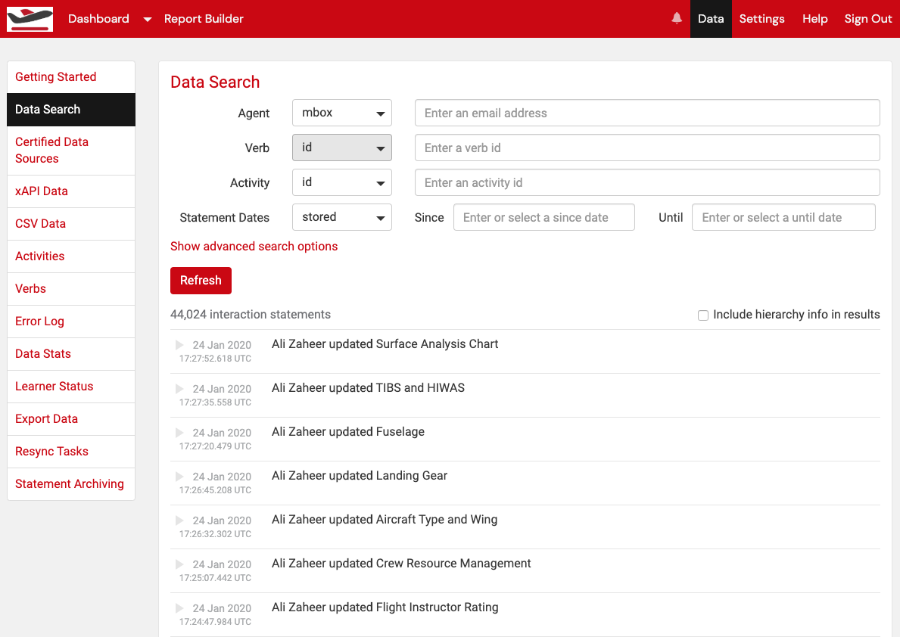The image size is (900, 637).
Task: Select the Data tab in top bar
Action: [x=711, y=19]
